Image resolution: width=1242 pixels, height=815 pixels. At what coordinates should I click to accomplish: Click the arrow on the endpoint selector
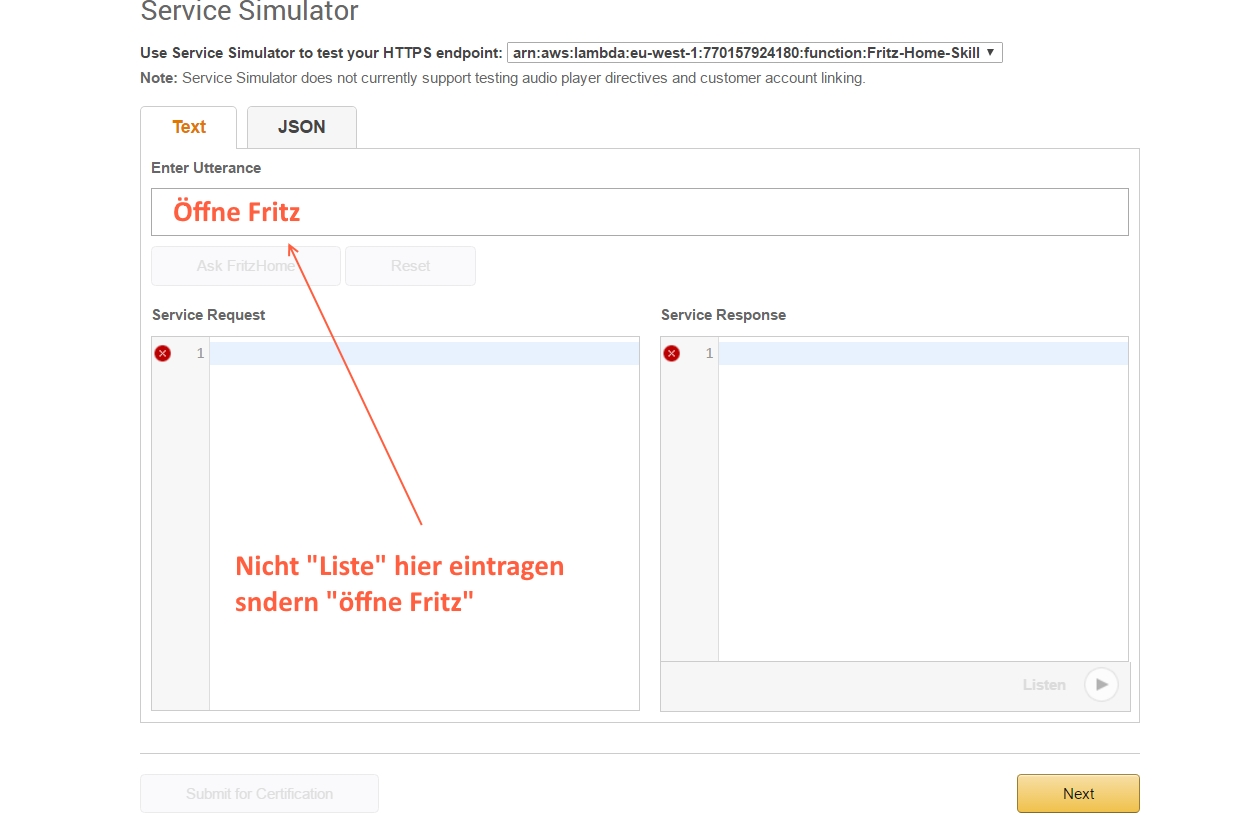point(990,53)
